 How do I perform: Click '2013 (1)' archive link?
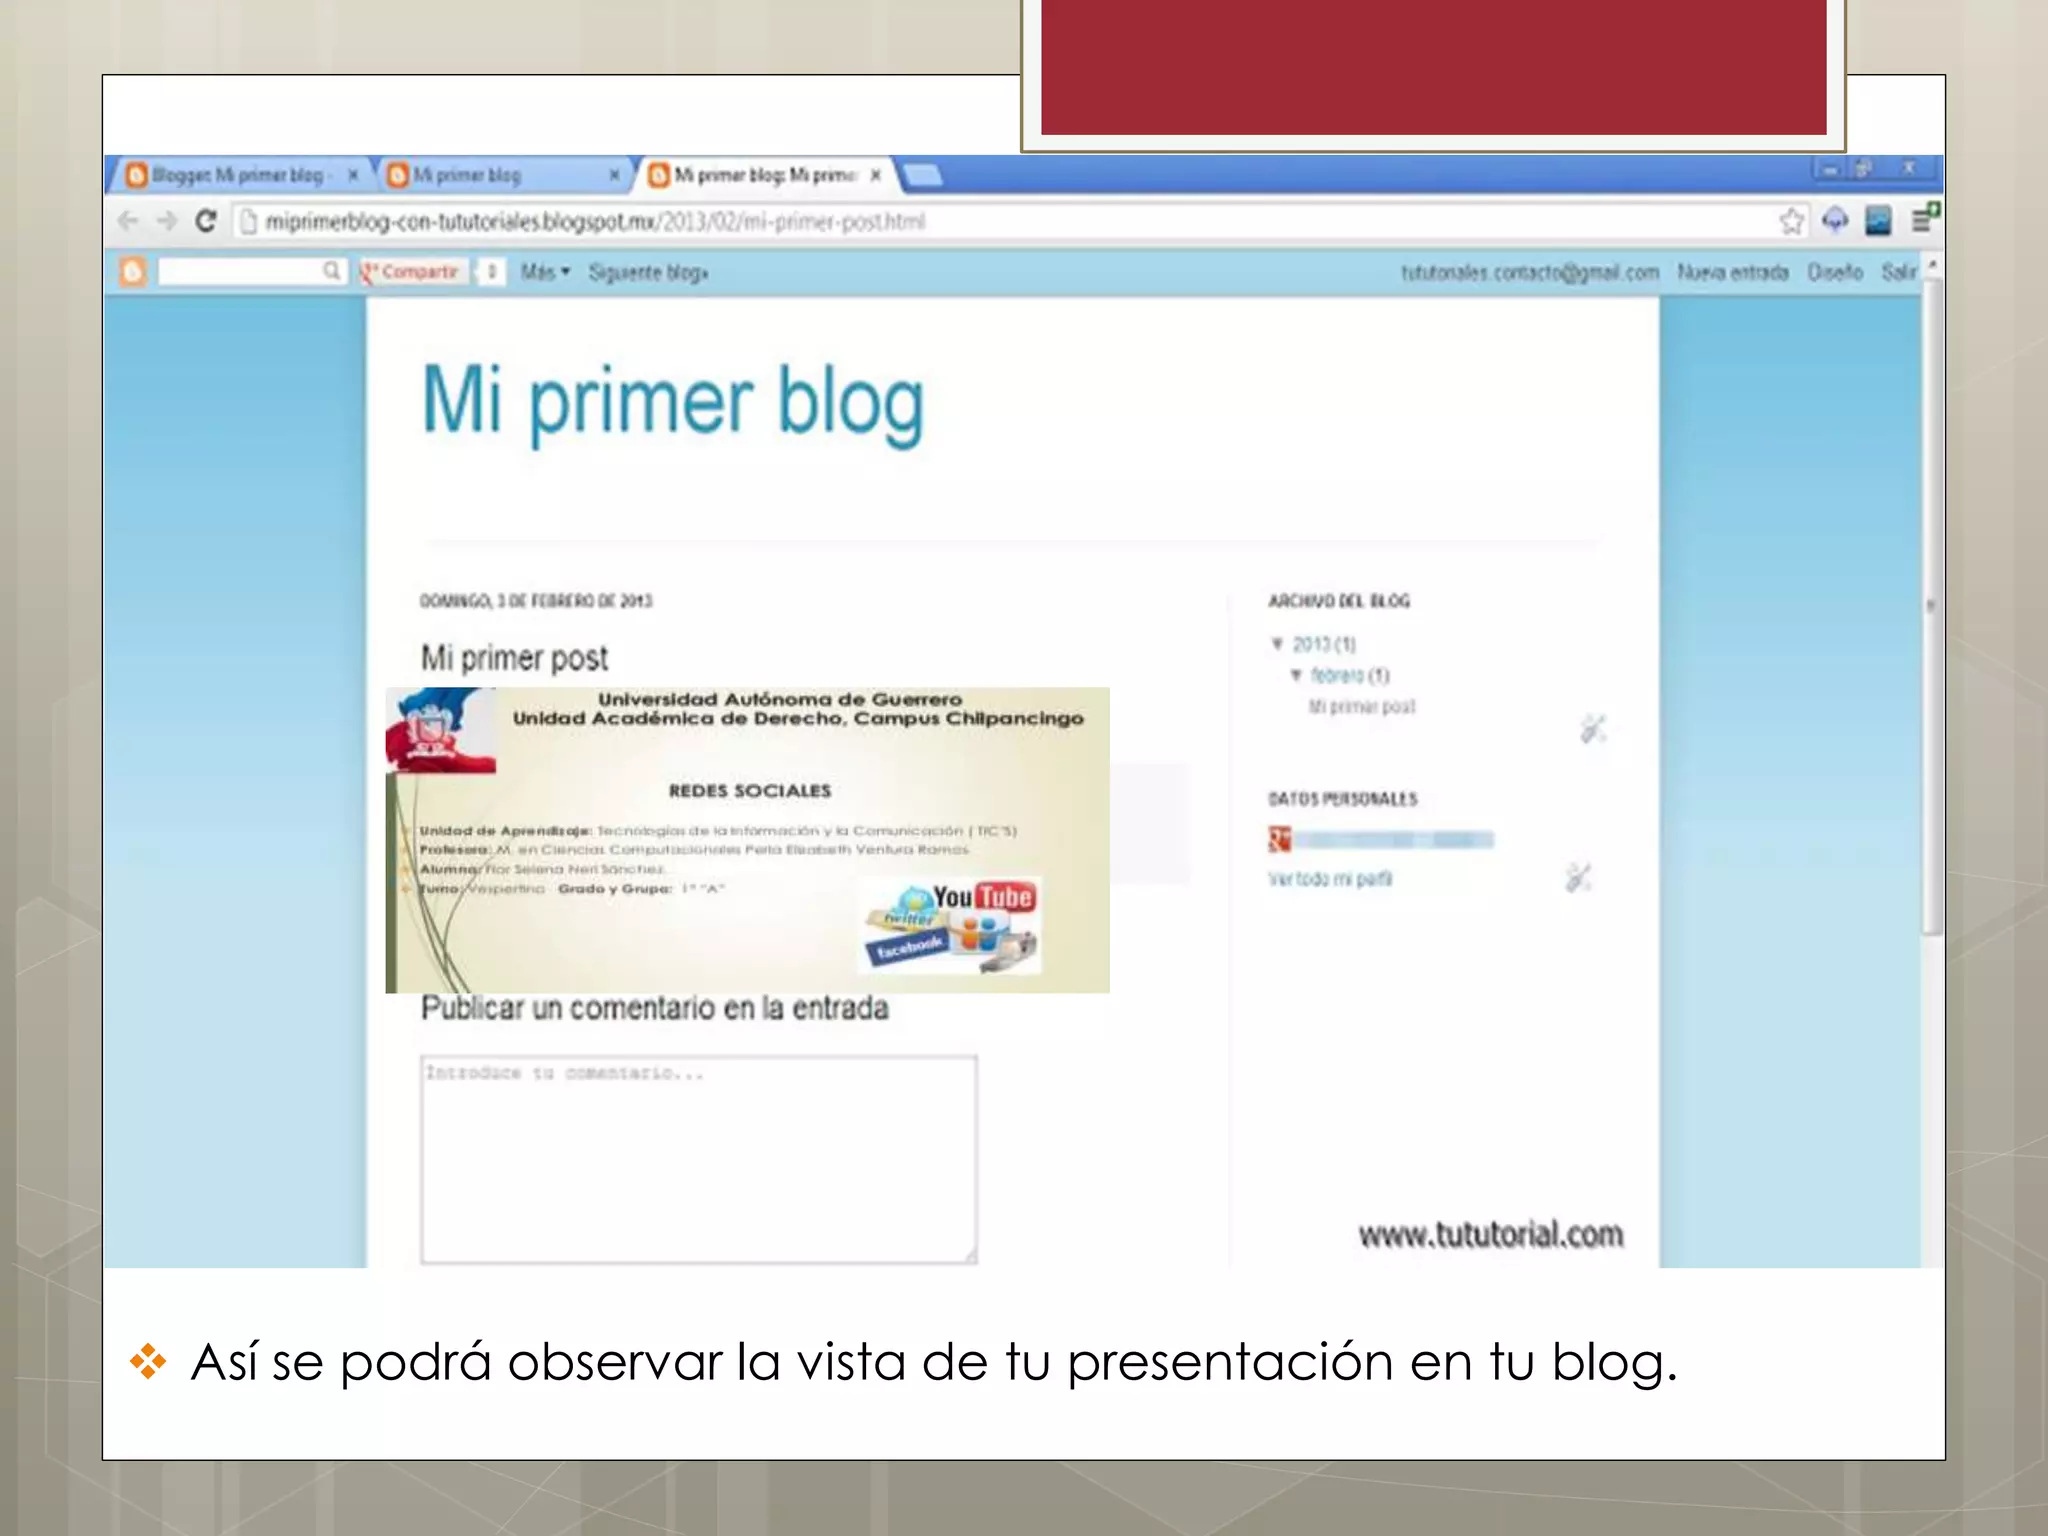click(x=1323, y=643)
